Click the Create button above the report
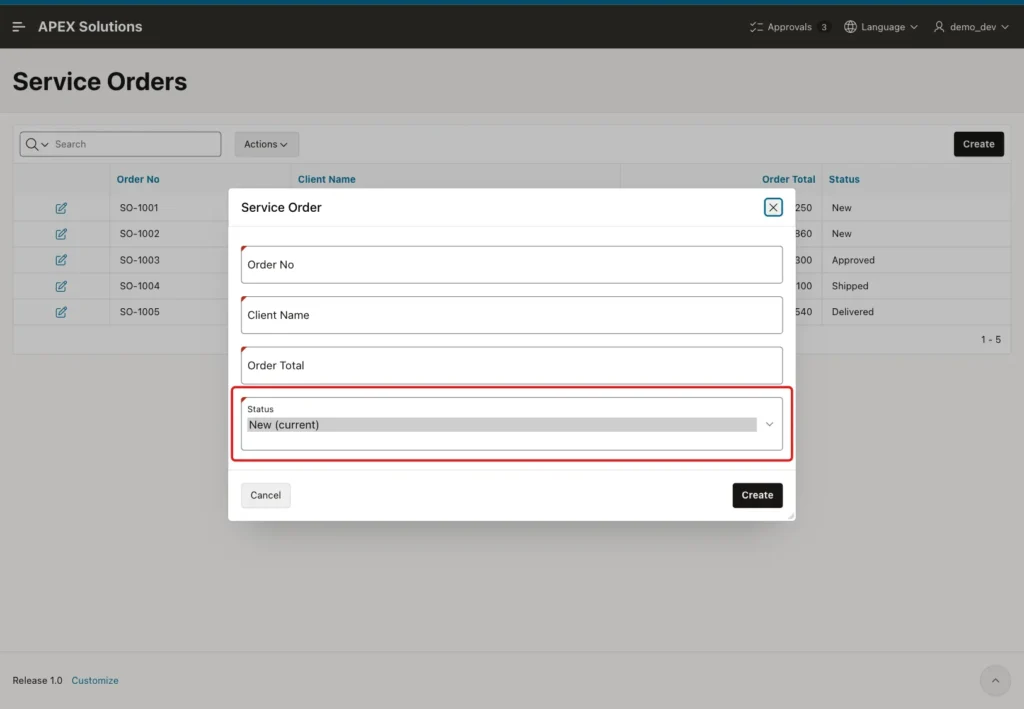This screenshot has width=1024, height=709. (978, 144)
